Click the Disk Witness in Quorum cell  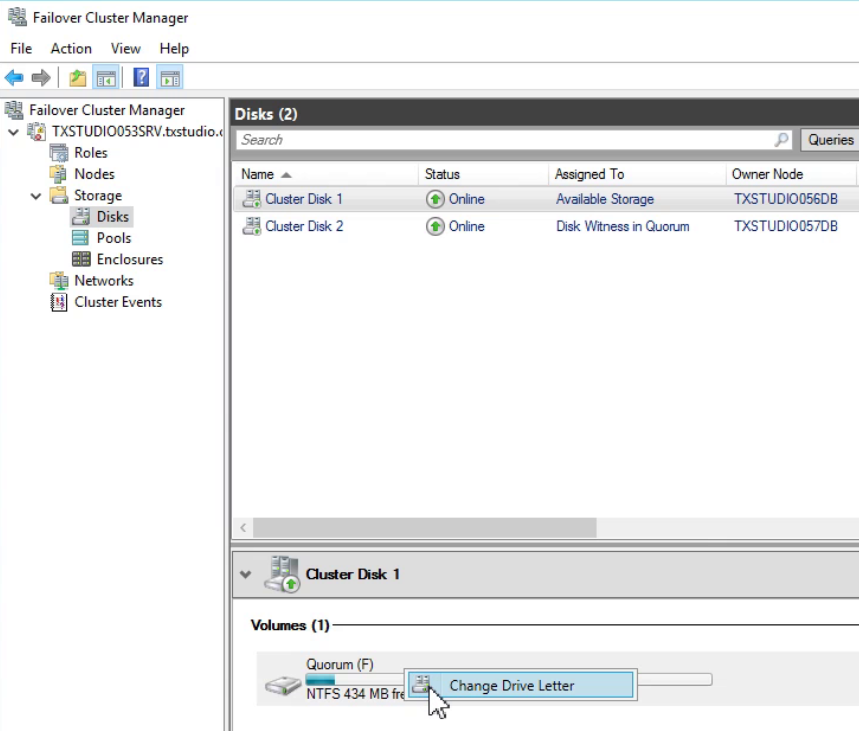click(623, 226)
